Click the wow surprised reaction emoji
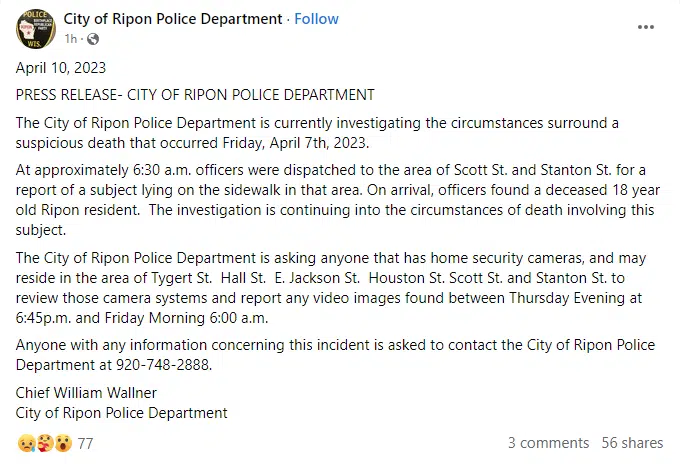680x464 pixels. 63,443
